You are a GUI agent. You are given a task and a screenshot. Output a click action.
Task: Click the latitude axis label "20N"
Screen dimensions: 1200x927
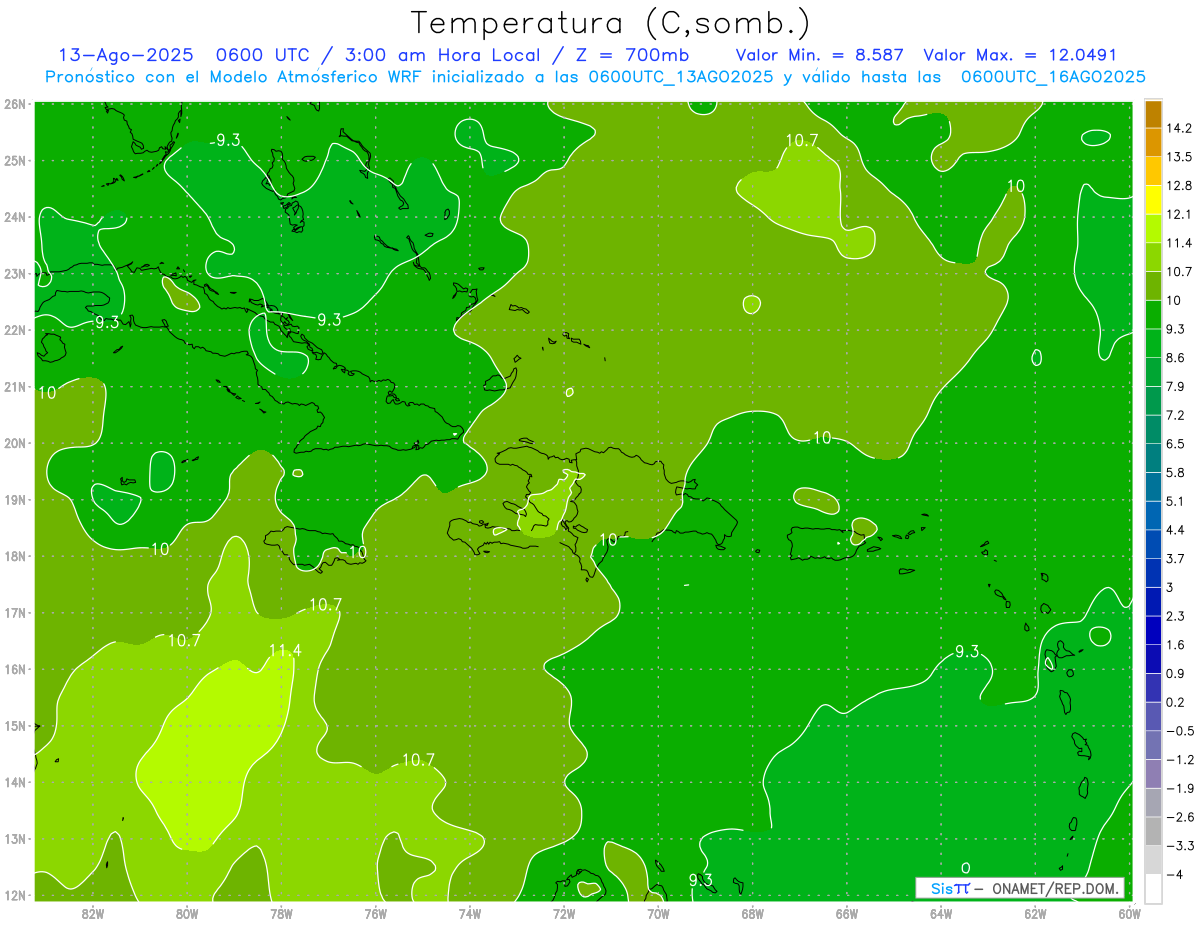pos(15,443)
